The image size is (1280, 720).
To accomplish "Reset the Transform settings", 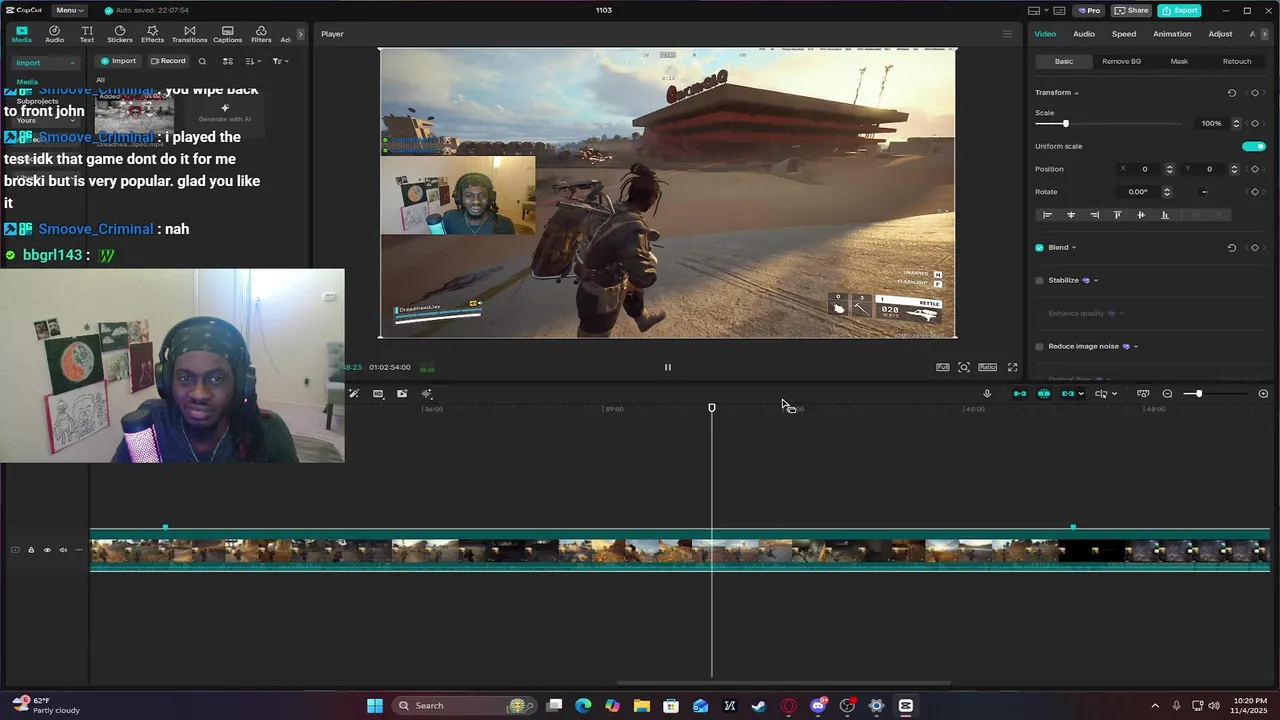I will [1232, 93].
